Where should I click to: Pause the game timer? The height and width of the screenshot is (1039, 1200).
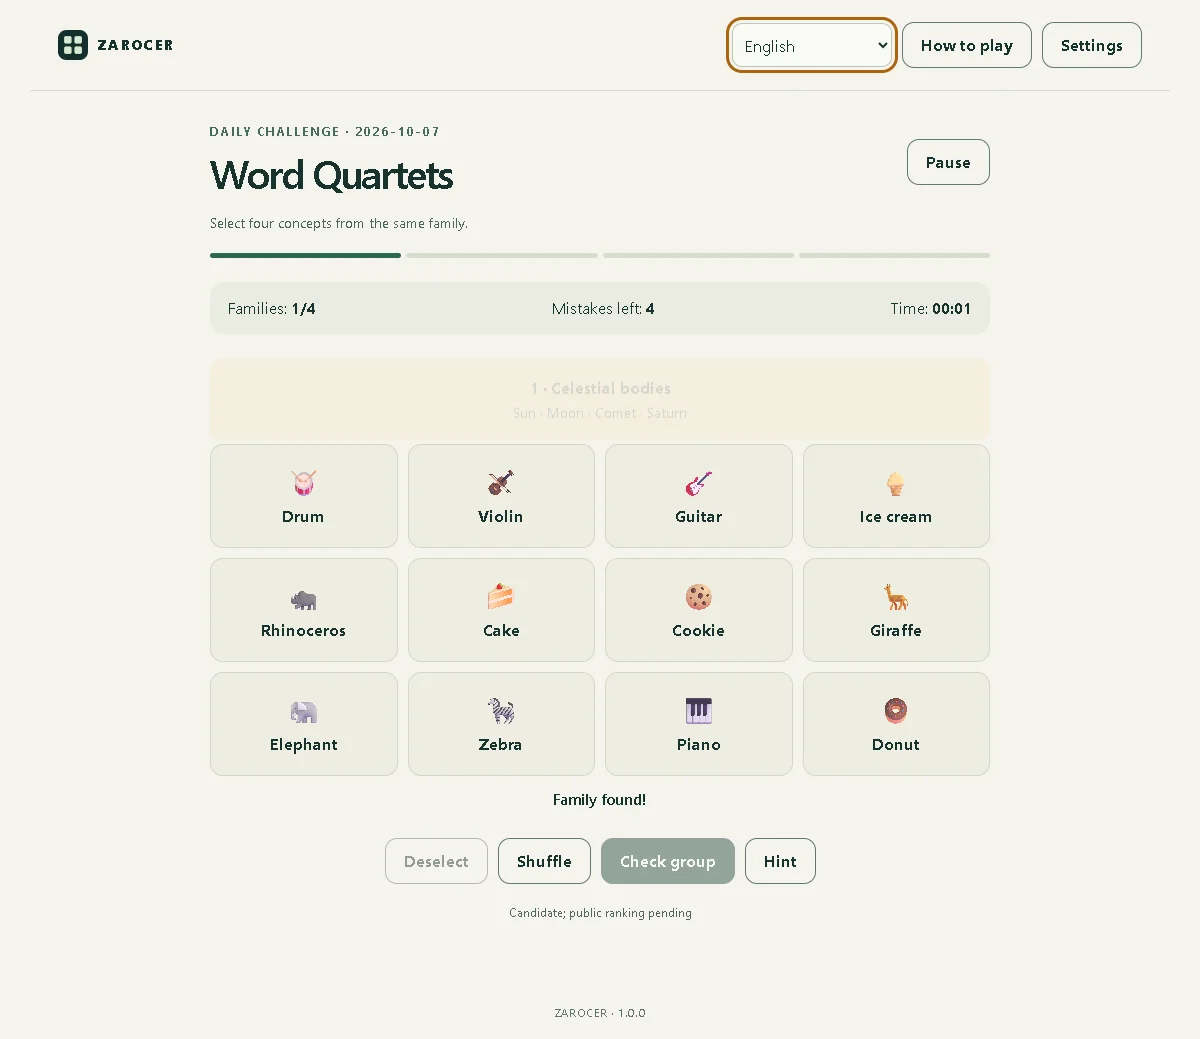(x=948, y=162)
